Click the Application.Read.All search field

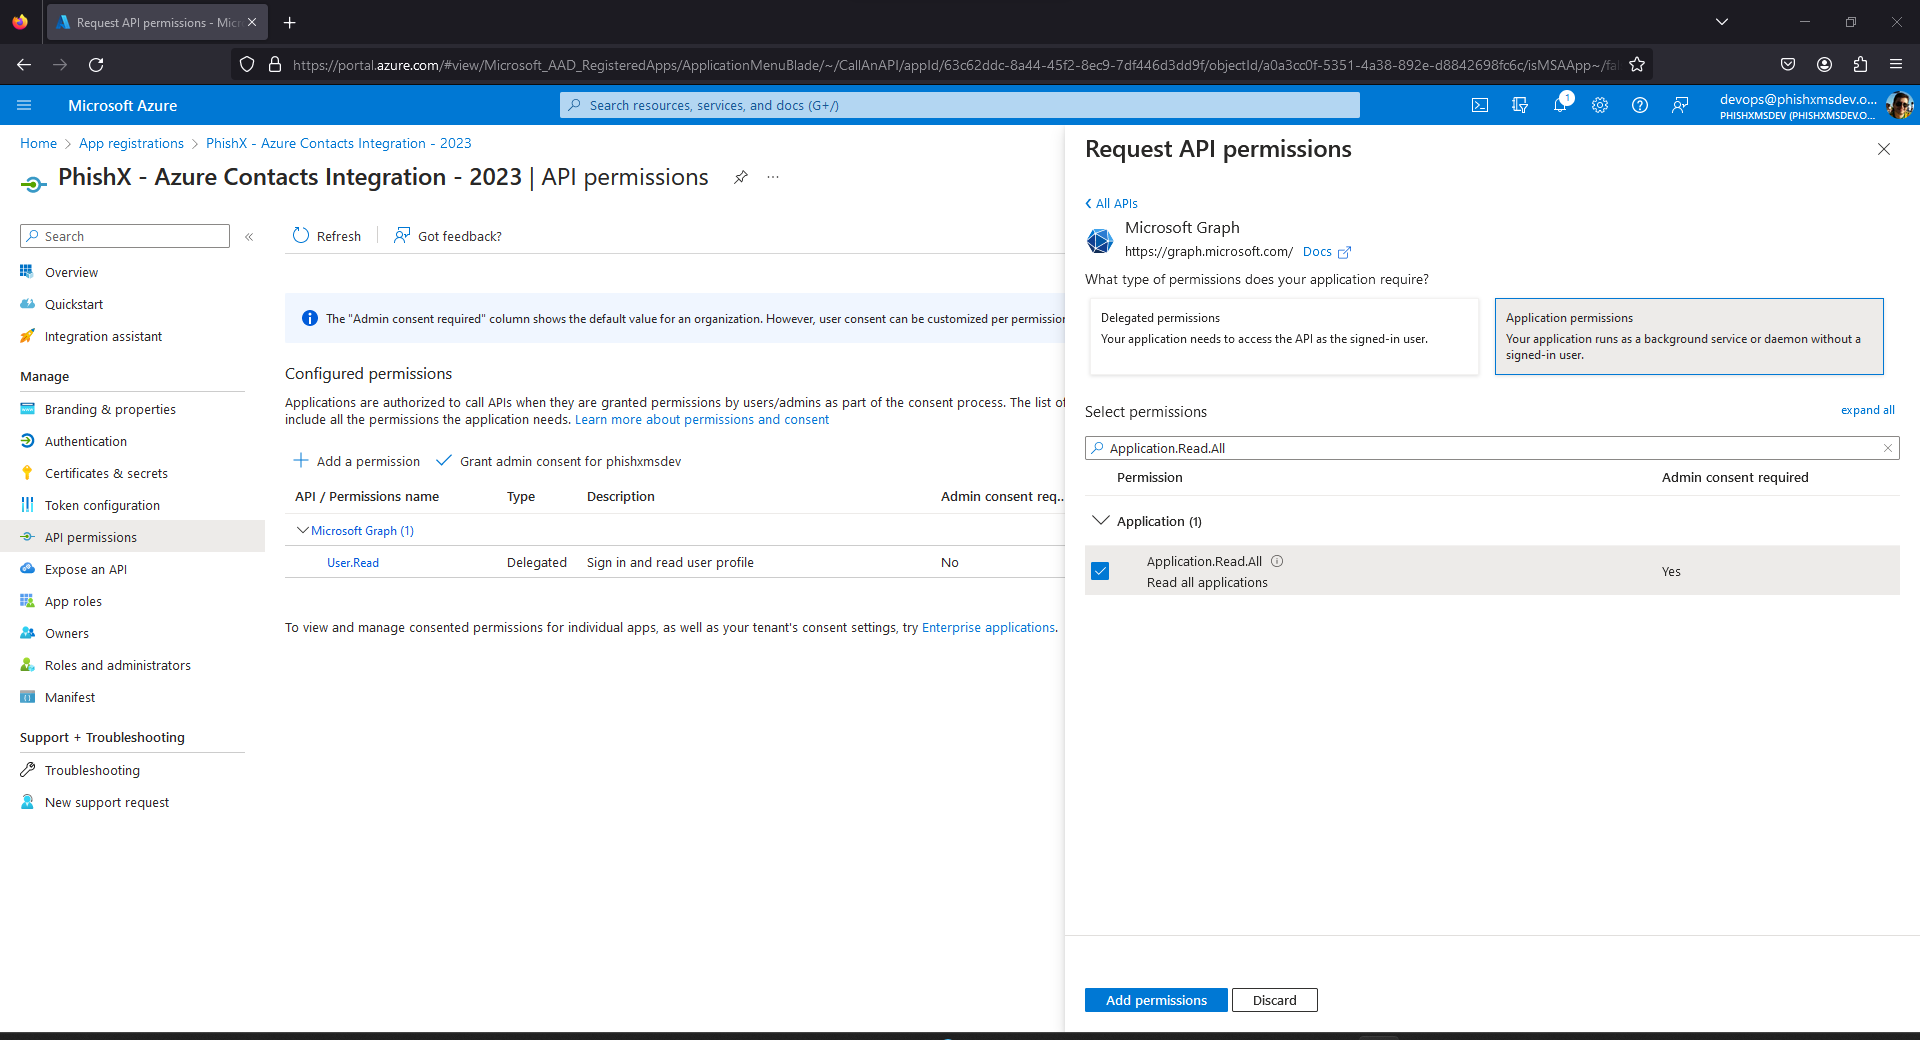pos(1492,448)
